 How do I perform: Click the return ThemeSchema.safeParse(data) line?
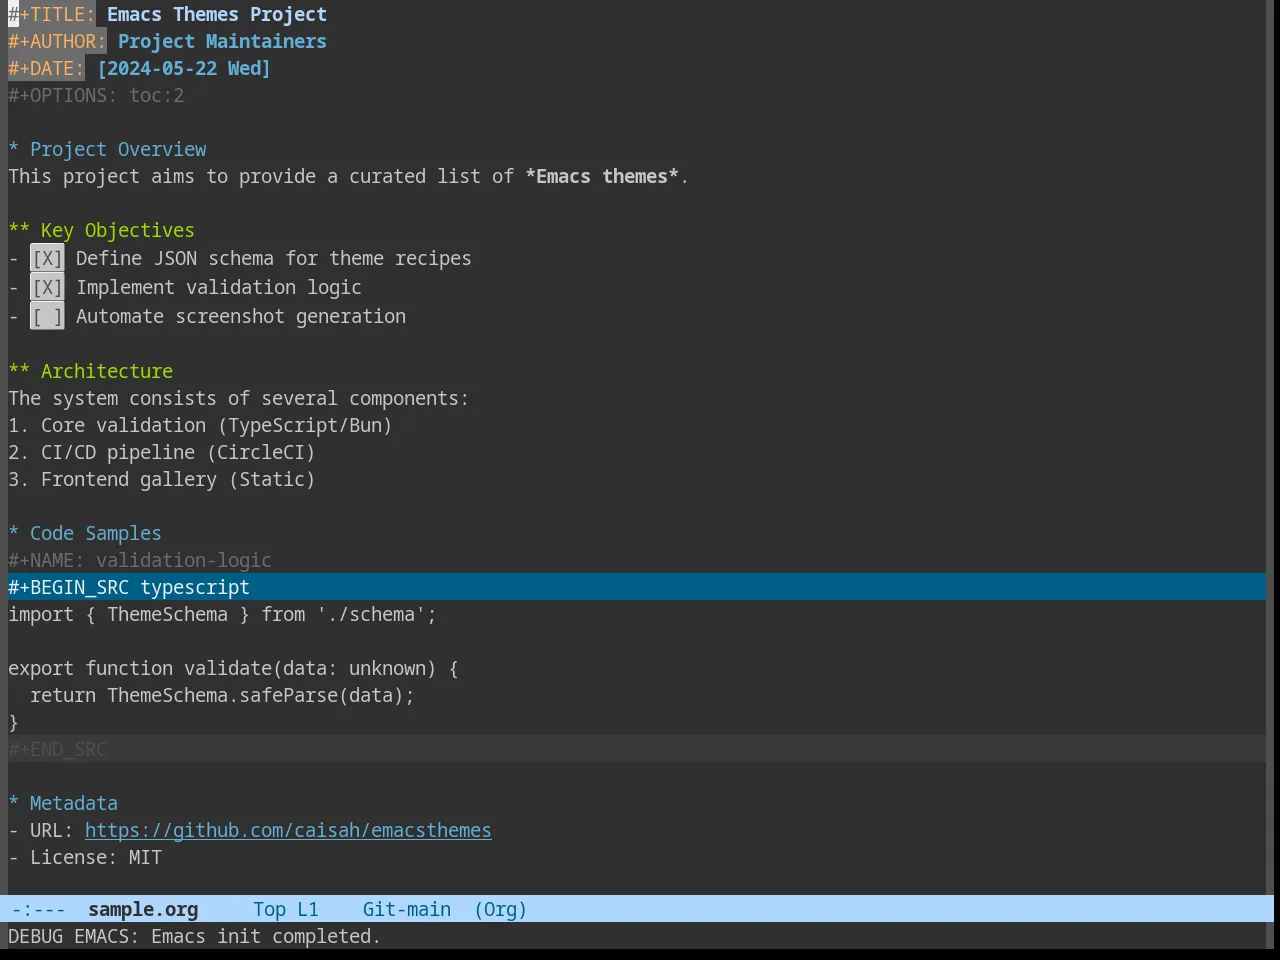[x=222, y=695]
